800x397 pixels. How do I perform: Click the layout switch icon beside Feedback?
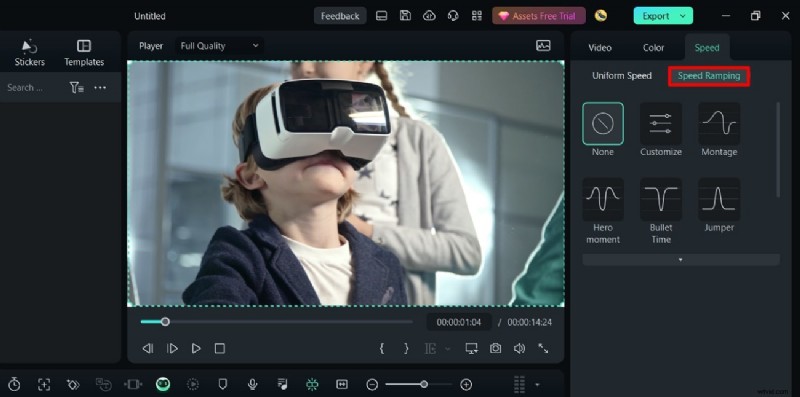tap(381, 16)
